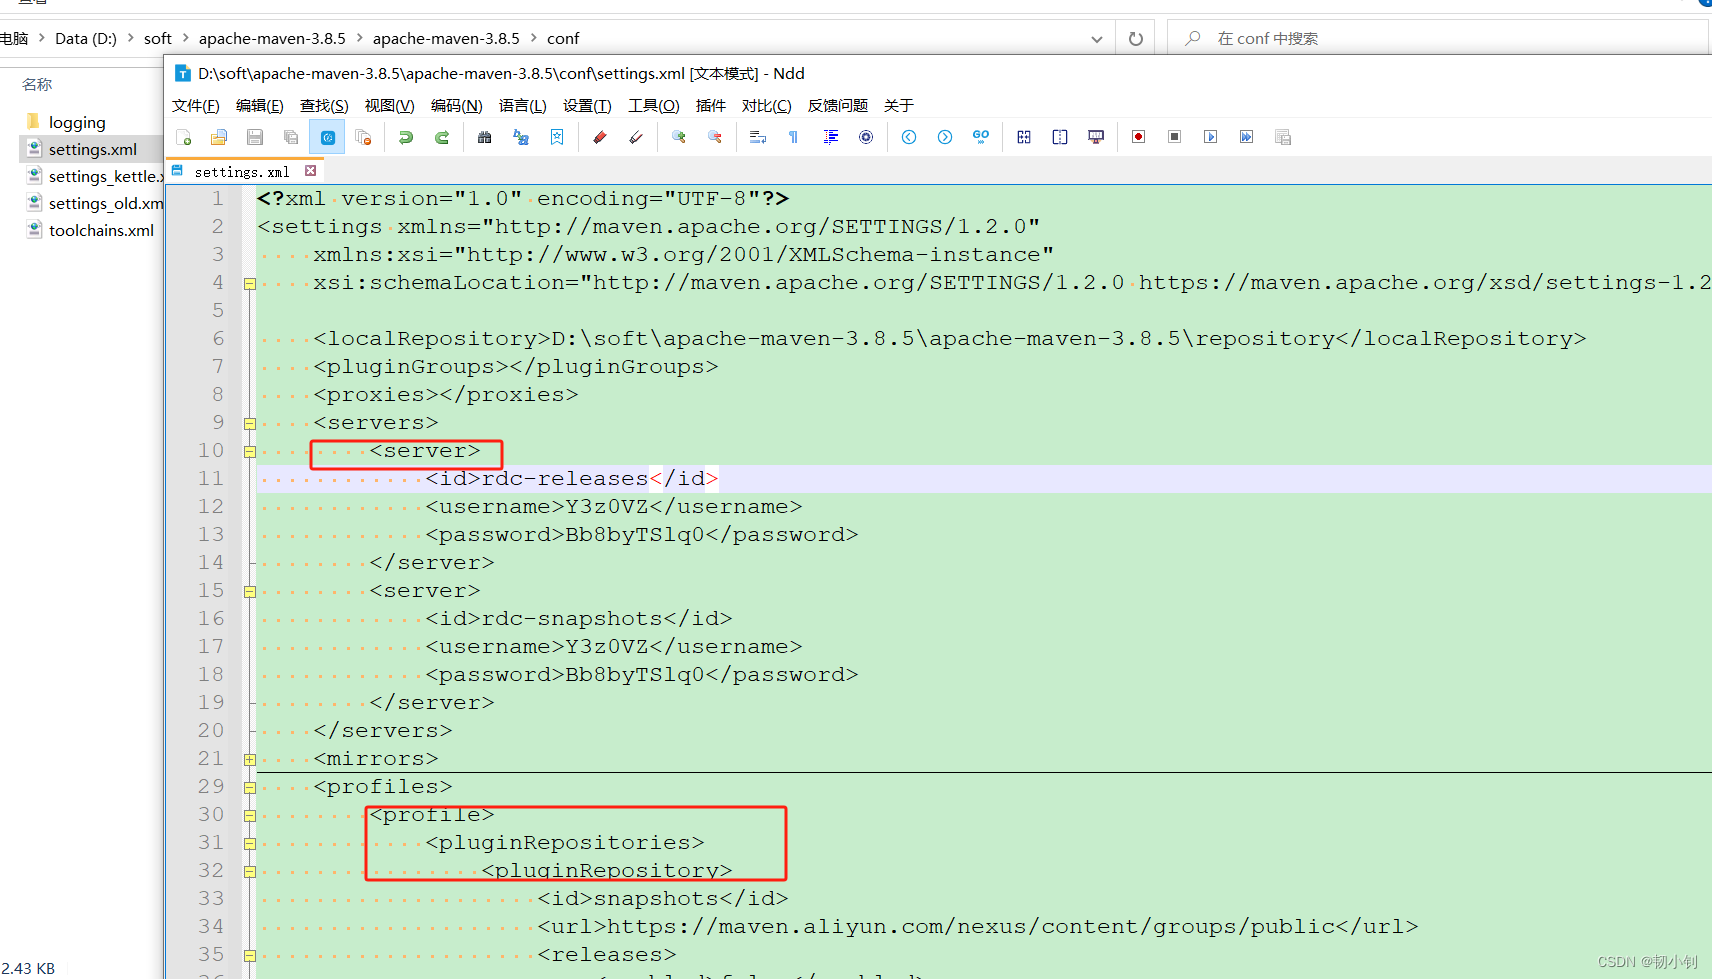Click the clear marks brush icon
Viewport: 1712px width, 979px height.
[636, 137]
